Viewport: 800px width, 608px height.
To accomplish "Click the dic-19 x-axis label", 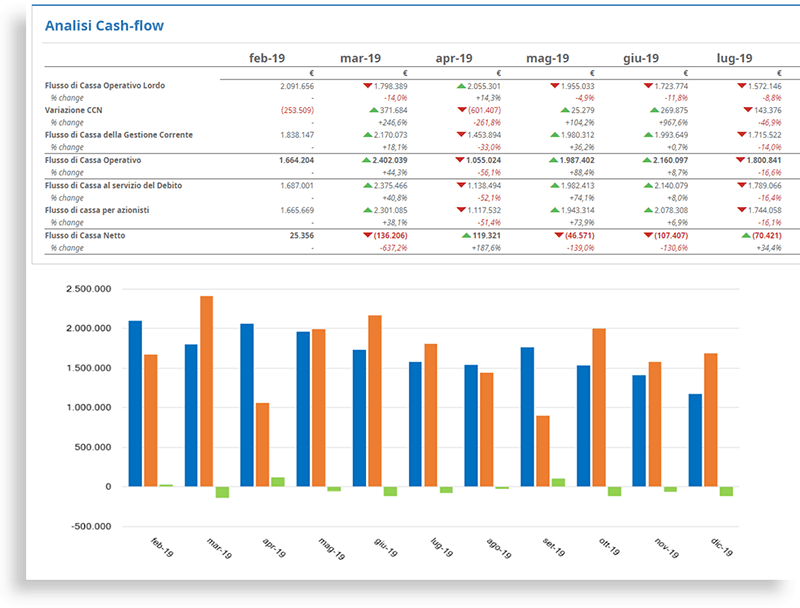I will (x=722, y=547).
